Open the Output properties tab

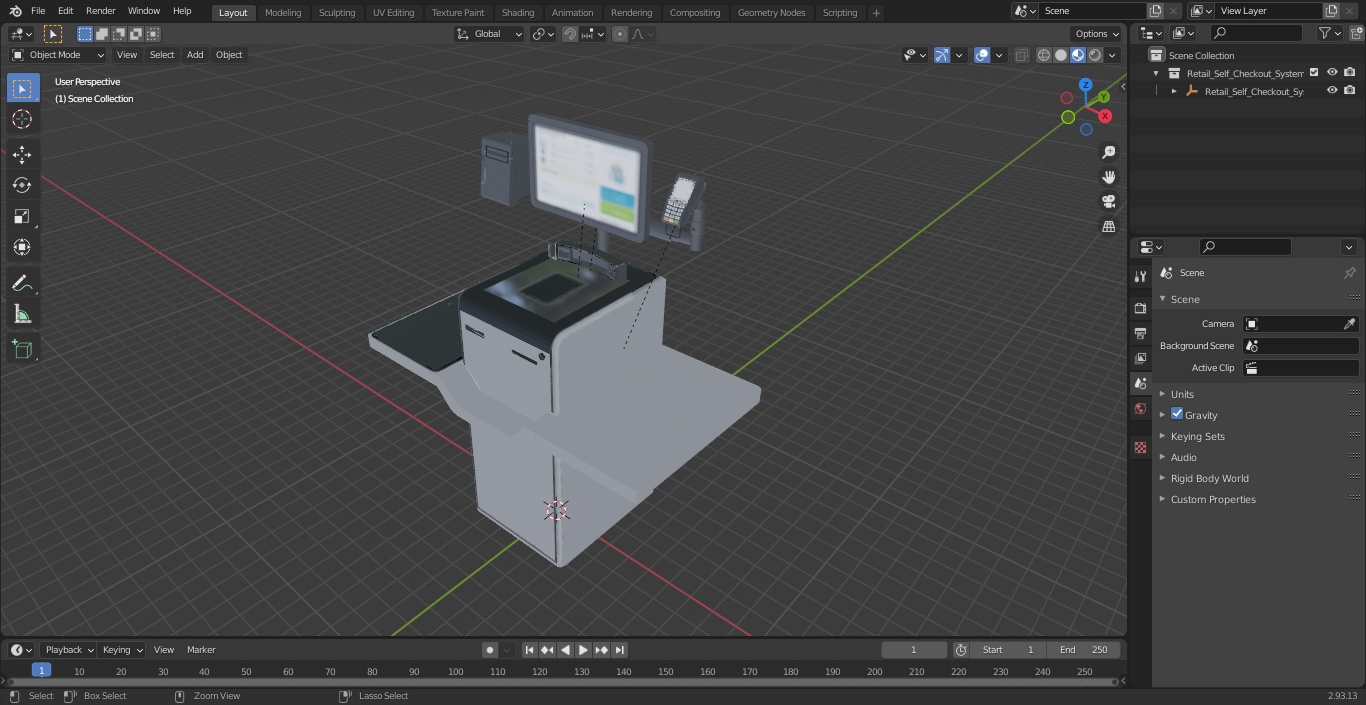click(x=1140, y=333)
